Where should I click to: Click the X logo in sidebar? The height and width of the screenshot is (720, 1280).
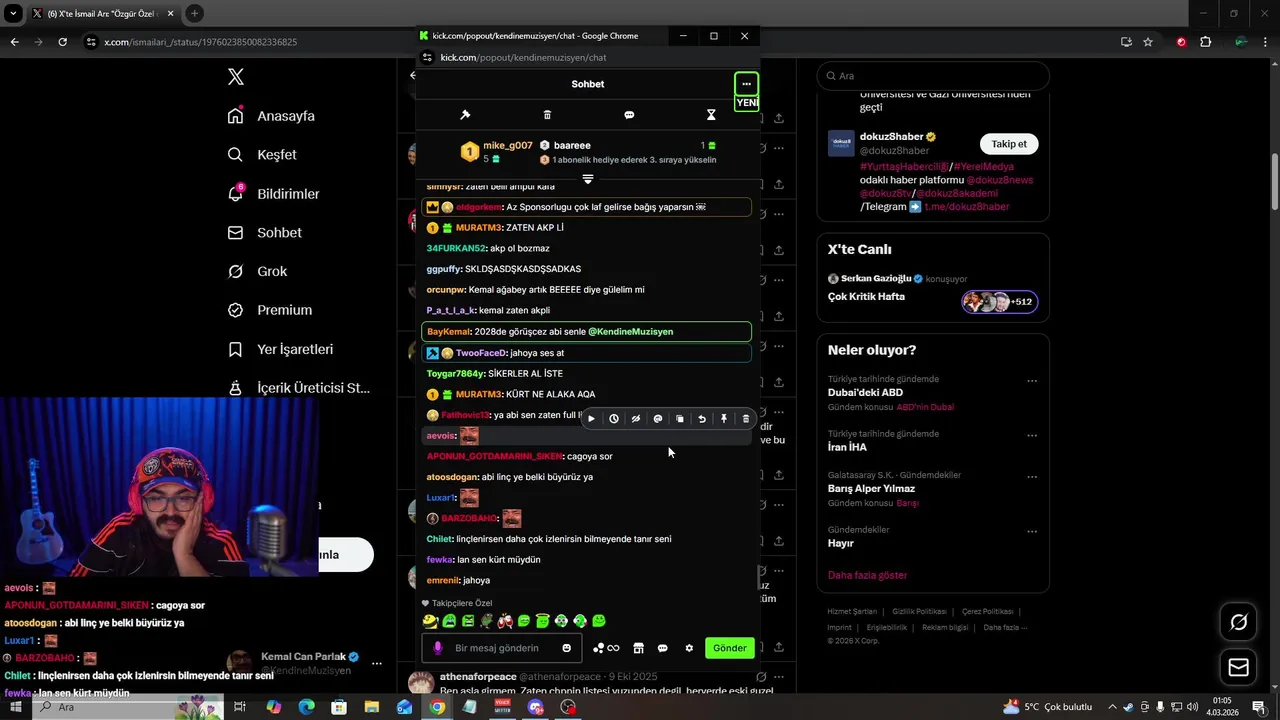click(236, 77)
